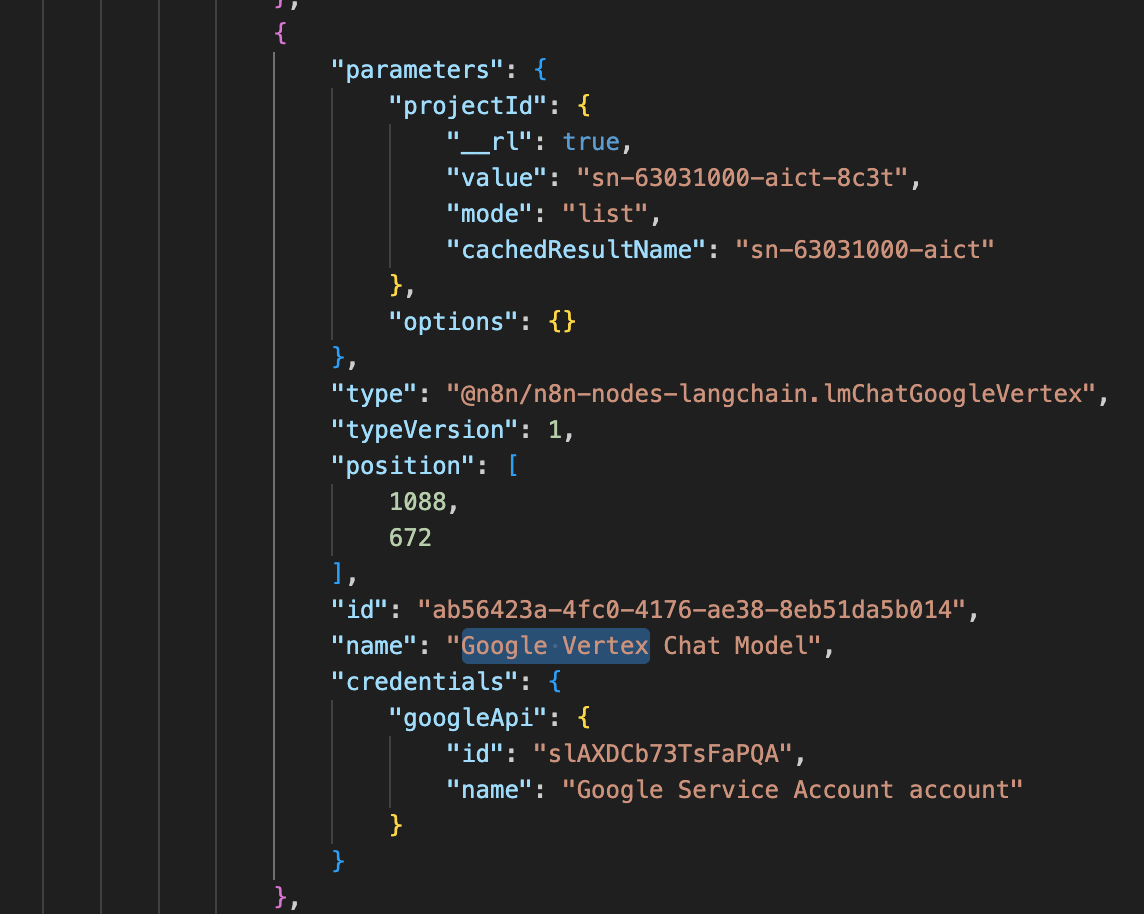Click the "name" key under googleApi
Viewport: 1144px width, 914px height.
pos(489,789)
